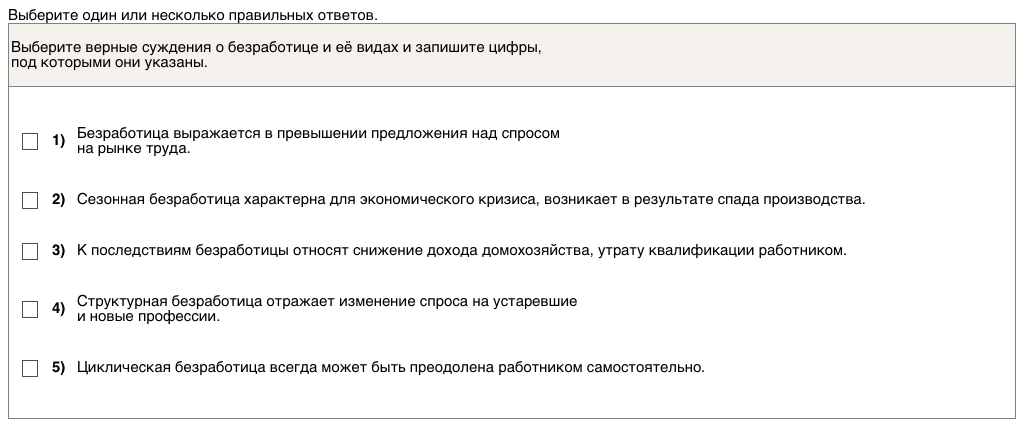Click the bold number label '1)'
The image size is (1024, 427).
tap(58, 141)
